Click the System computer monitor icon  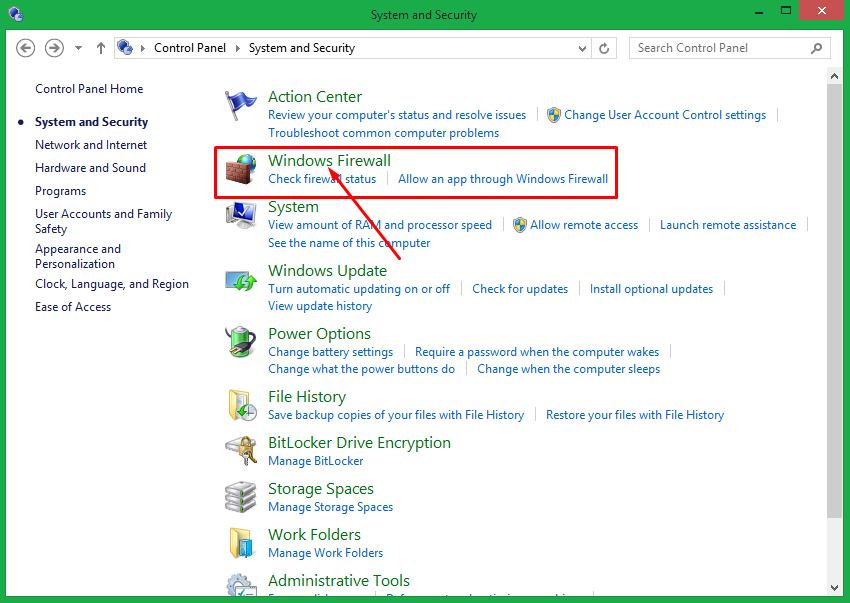tap(241, 215)
